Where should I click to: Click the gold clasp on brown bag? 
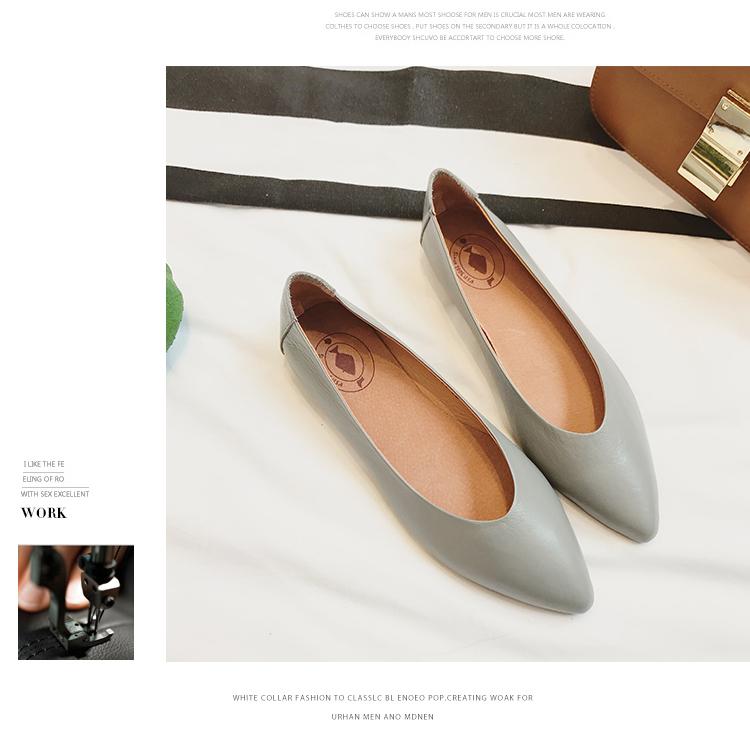tap(714, 144)
